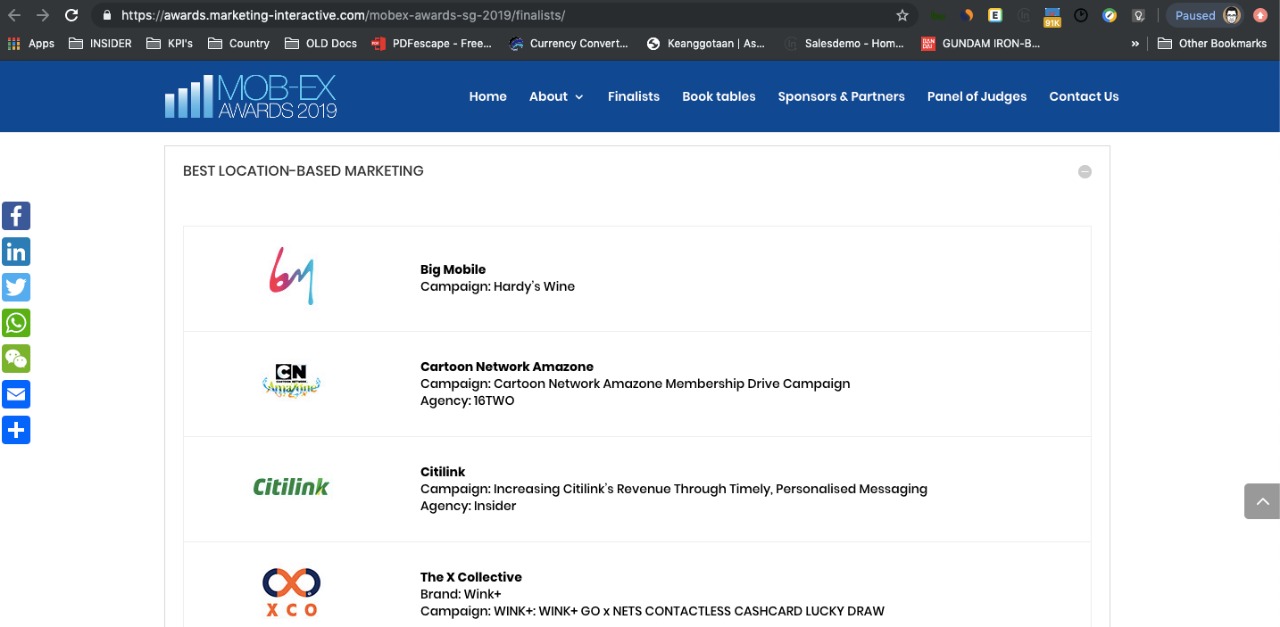Click the browser address bar

[x=500, y=15]
